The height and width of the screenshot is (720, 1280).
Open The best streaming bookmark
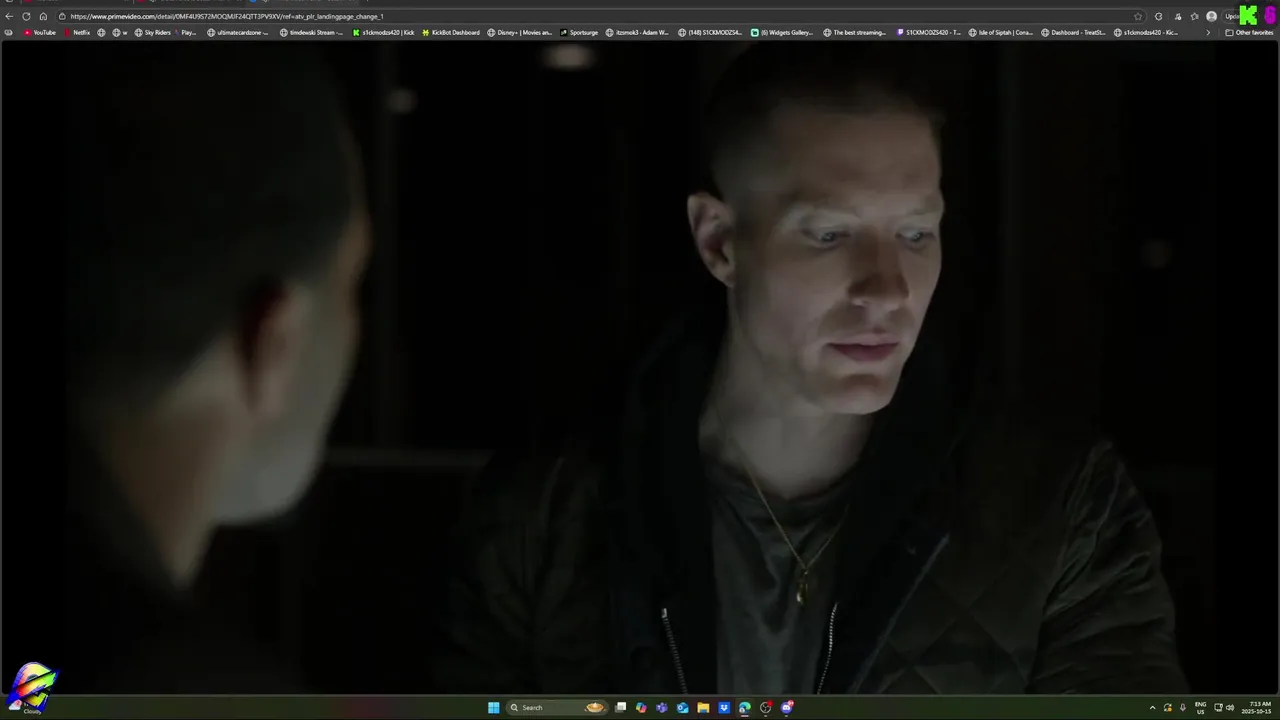point(855,33)
